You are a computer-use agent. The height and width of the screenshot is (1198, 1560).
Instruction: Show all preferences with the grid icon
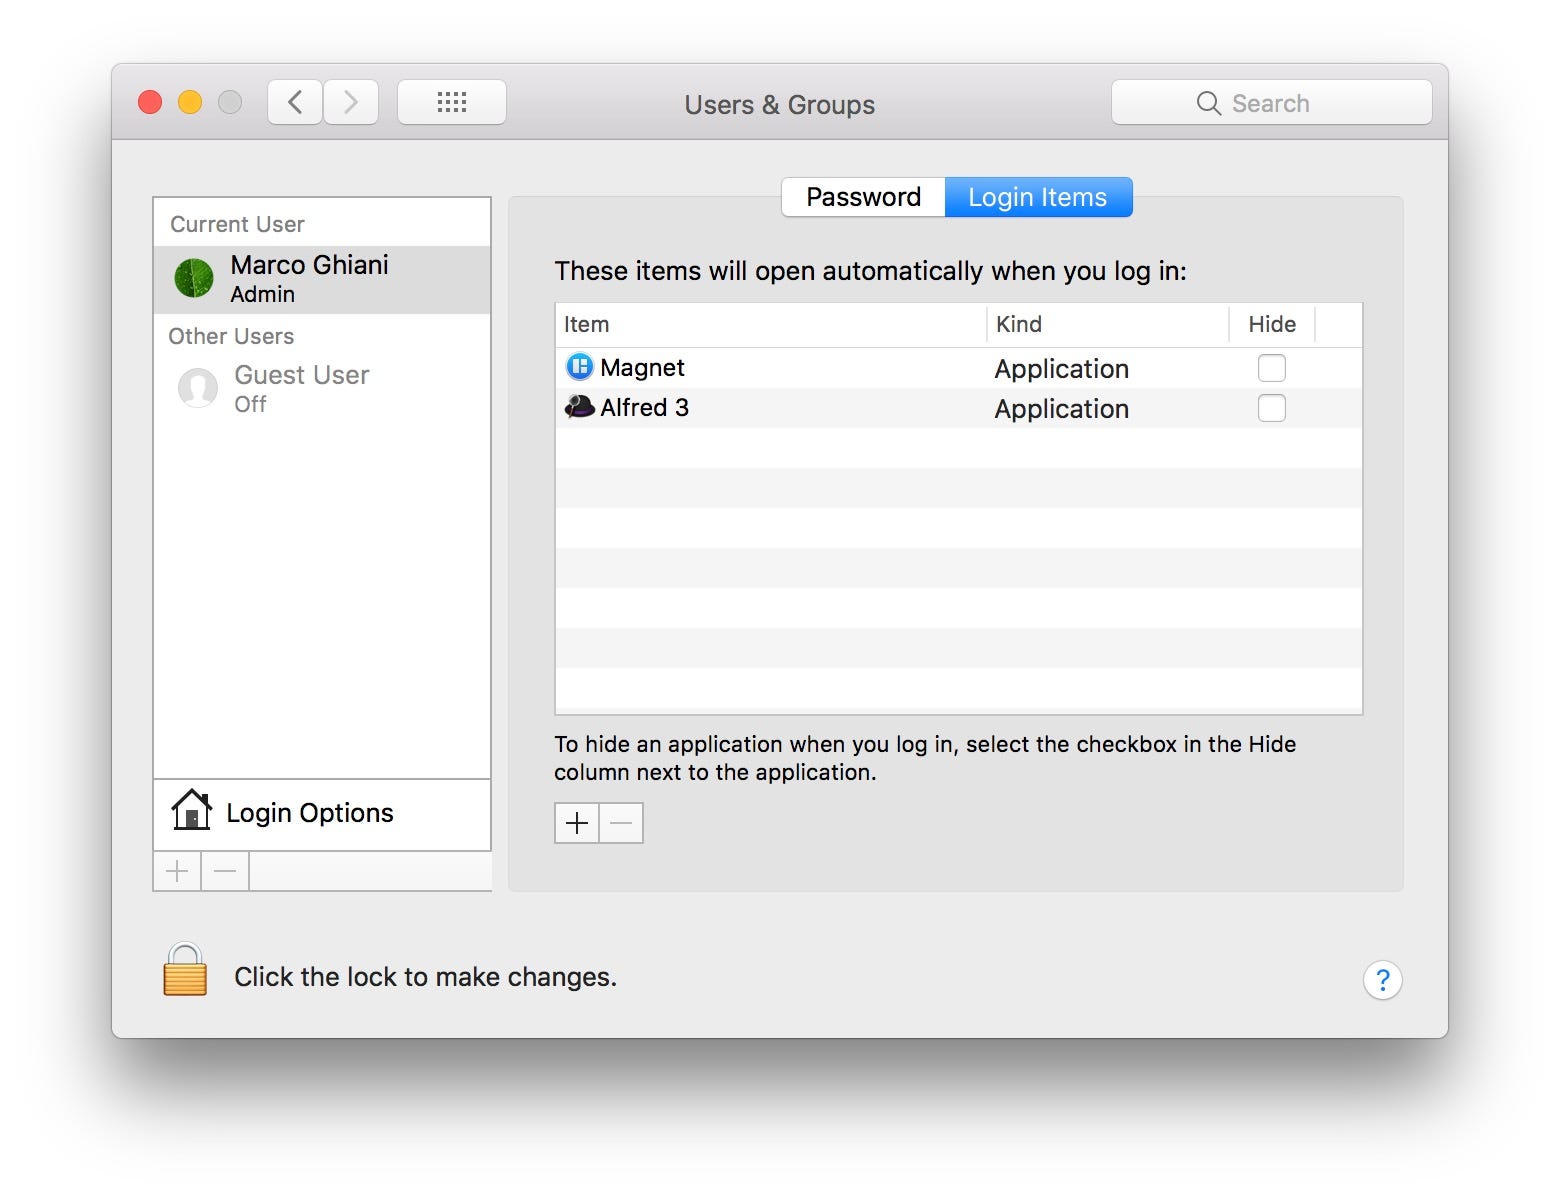(x=452, y=102)
